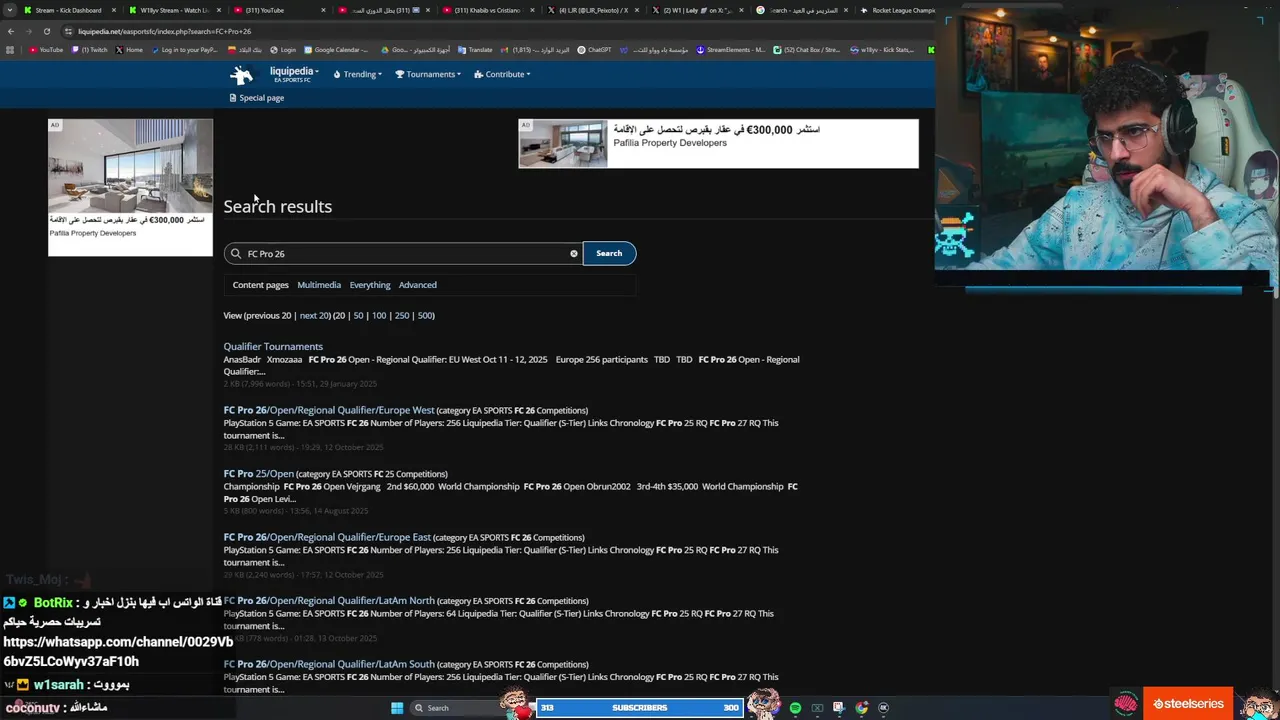Show 100 results per page
The width and height of the screenshot is (1280, 720).
(379, 315)
